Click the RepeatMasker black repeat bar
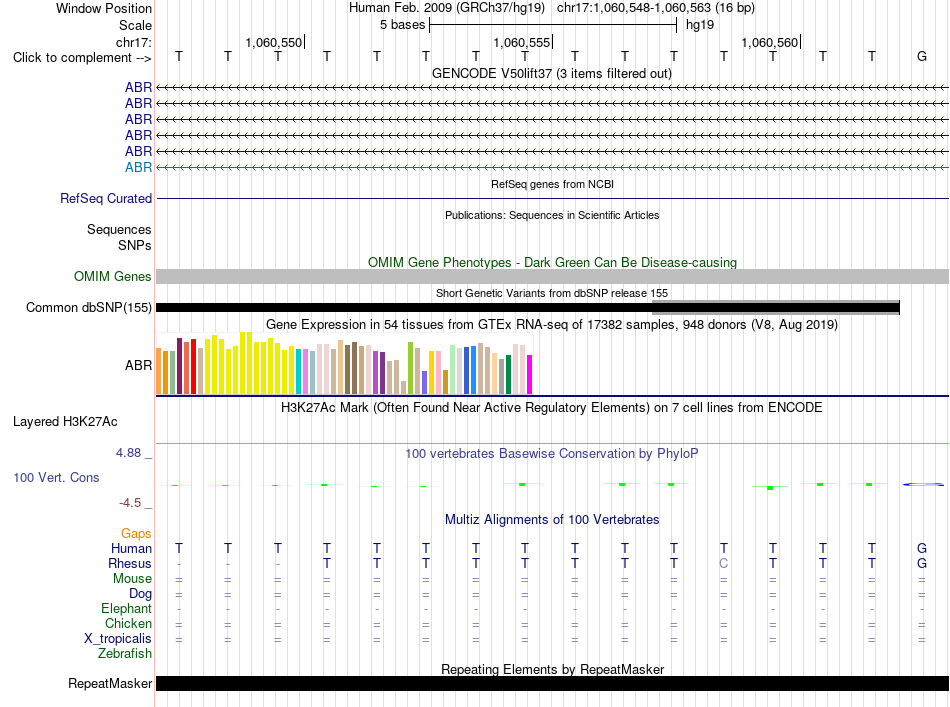The image size is (950, 707). (x=552, y=683)
